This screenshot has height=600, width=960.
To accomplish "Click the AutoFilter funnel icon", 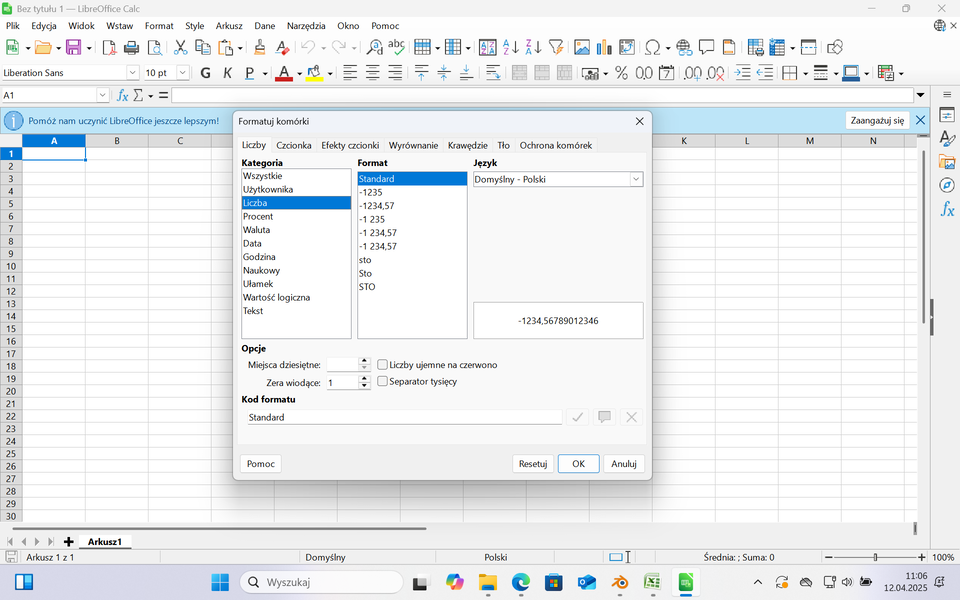I will 557,47.
